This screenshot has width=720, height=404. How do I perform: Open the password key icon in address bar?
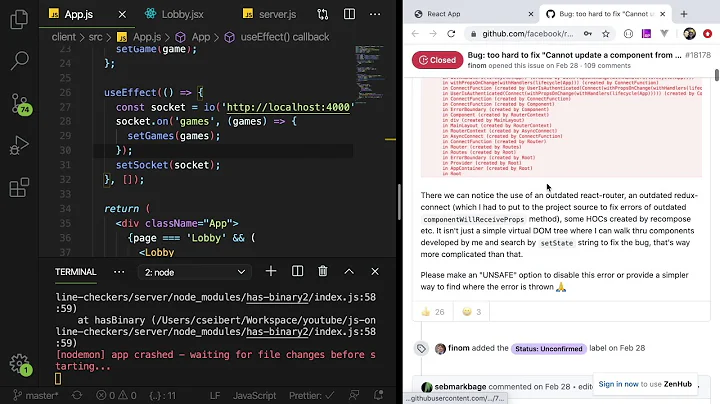coord(588,34)
